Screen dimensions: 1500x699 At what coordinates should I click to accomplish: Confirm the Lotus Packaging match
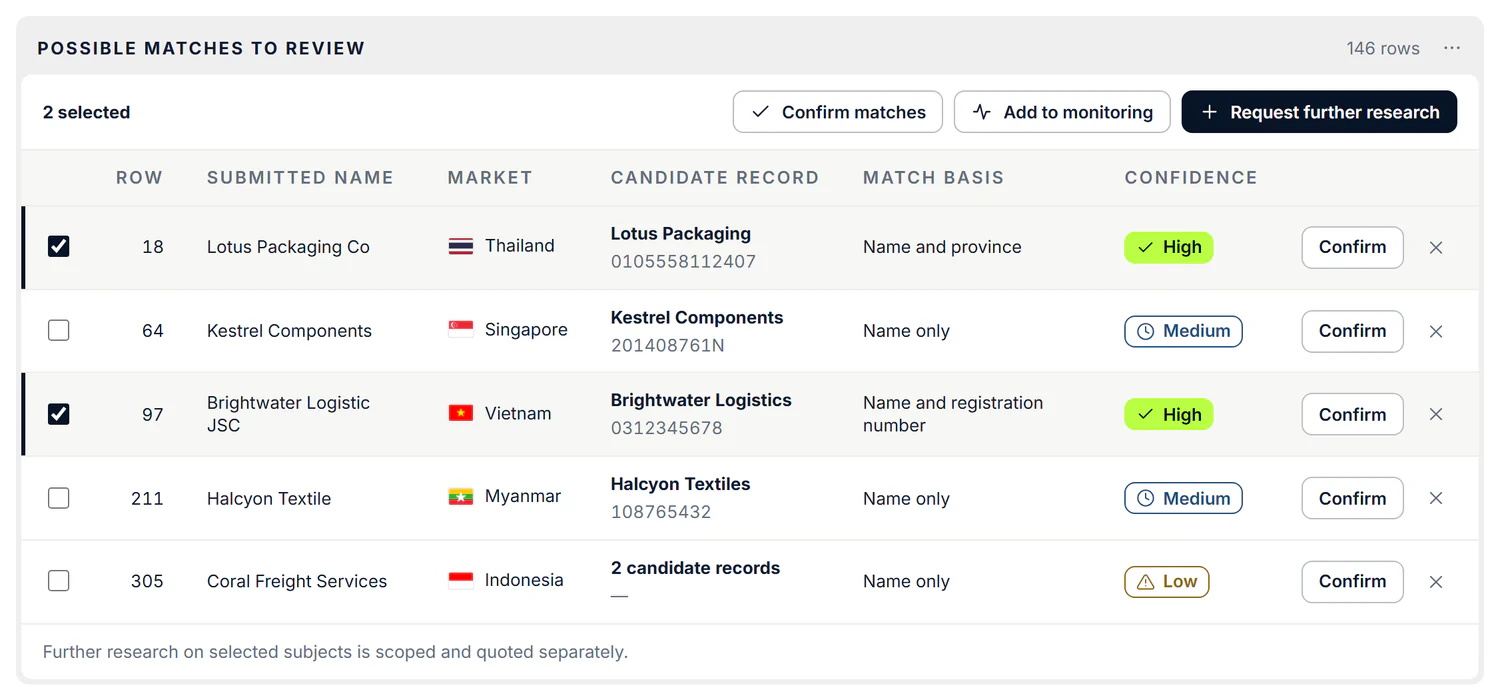(1352, 247)
